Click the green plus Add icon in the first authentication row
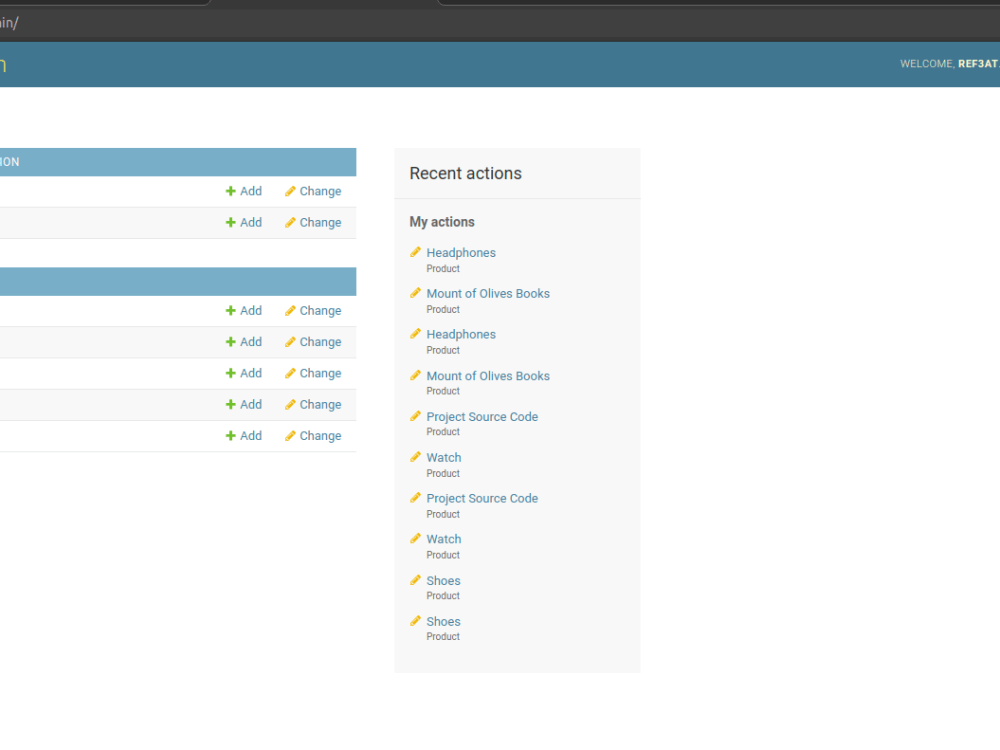The width and height of the screenshot is (1000, 750). (231, 191)
